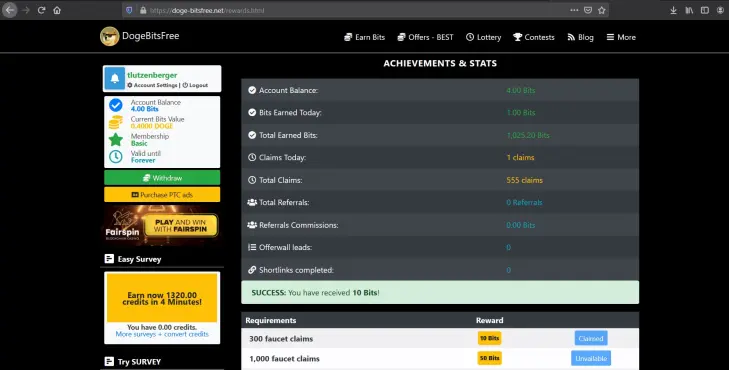Open the downloads arrow icon

click(673, 10)
